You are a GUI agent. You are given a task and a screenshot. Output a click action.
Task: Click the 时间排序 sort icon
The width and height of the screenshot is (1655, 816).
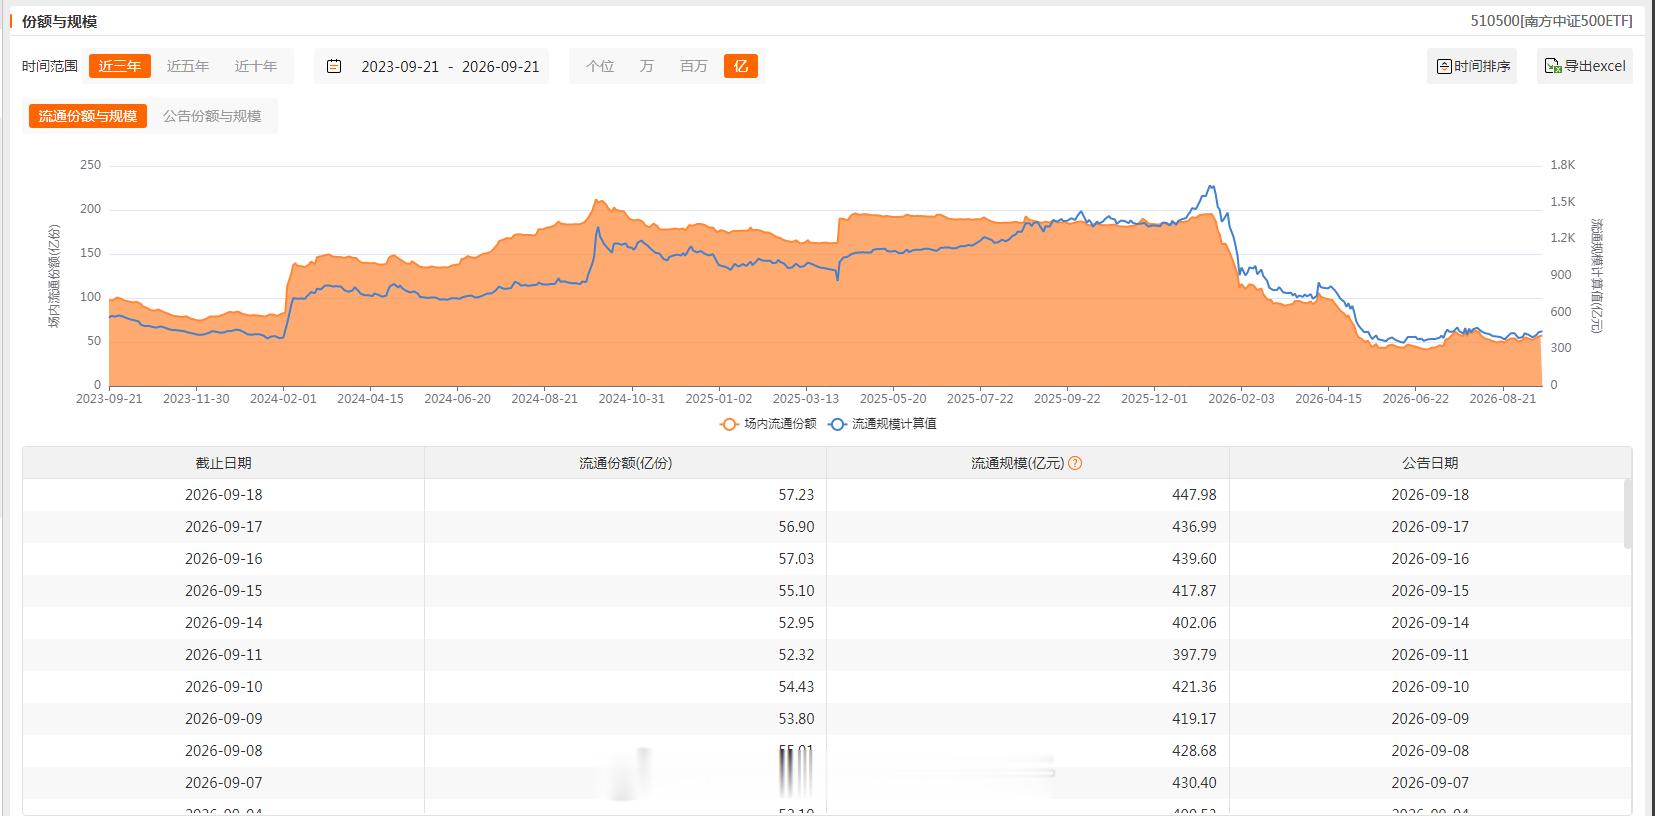click(x=1444, y=66)
